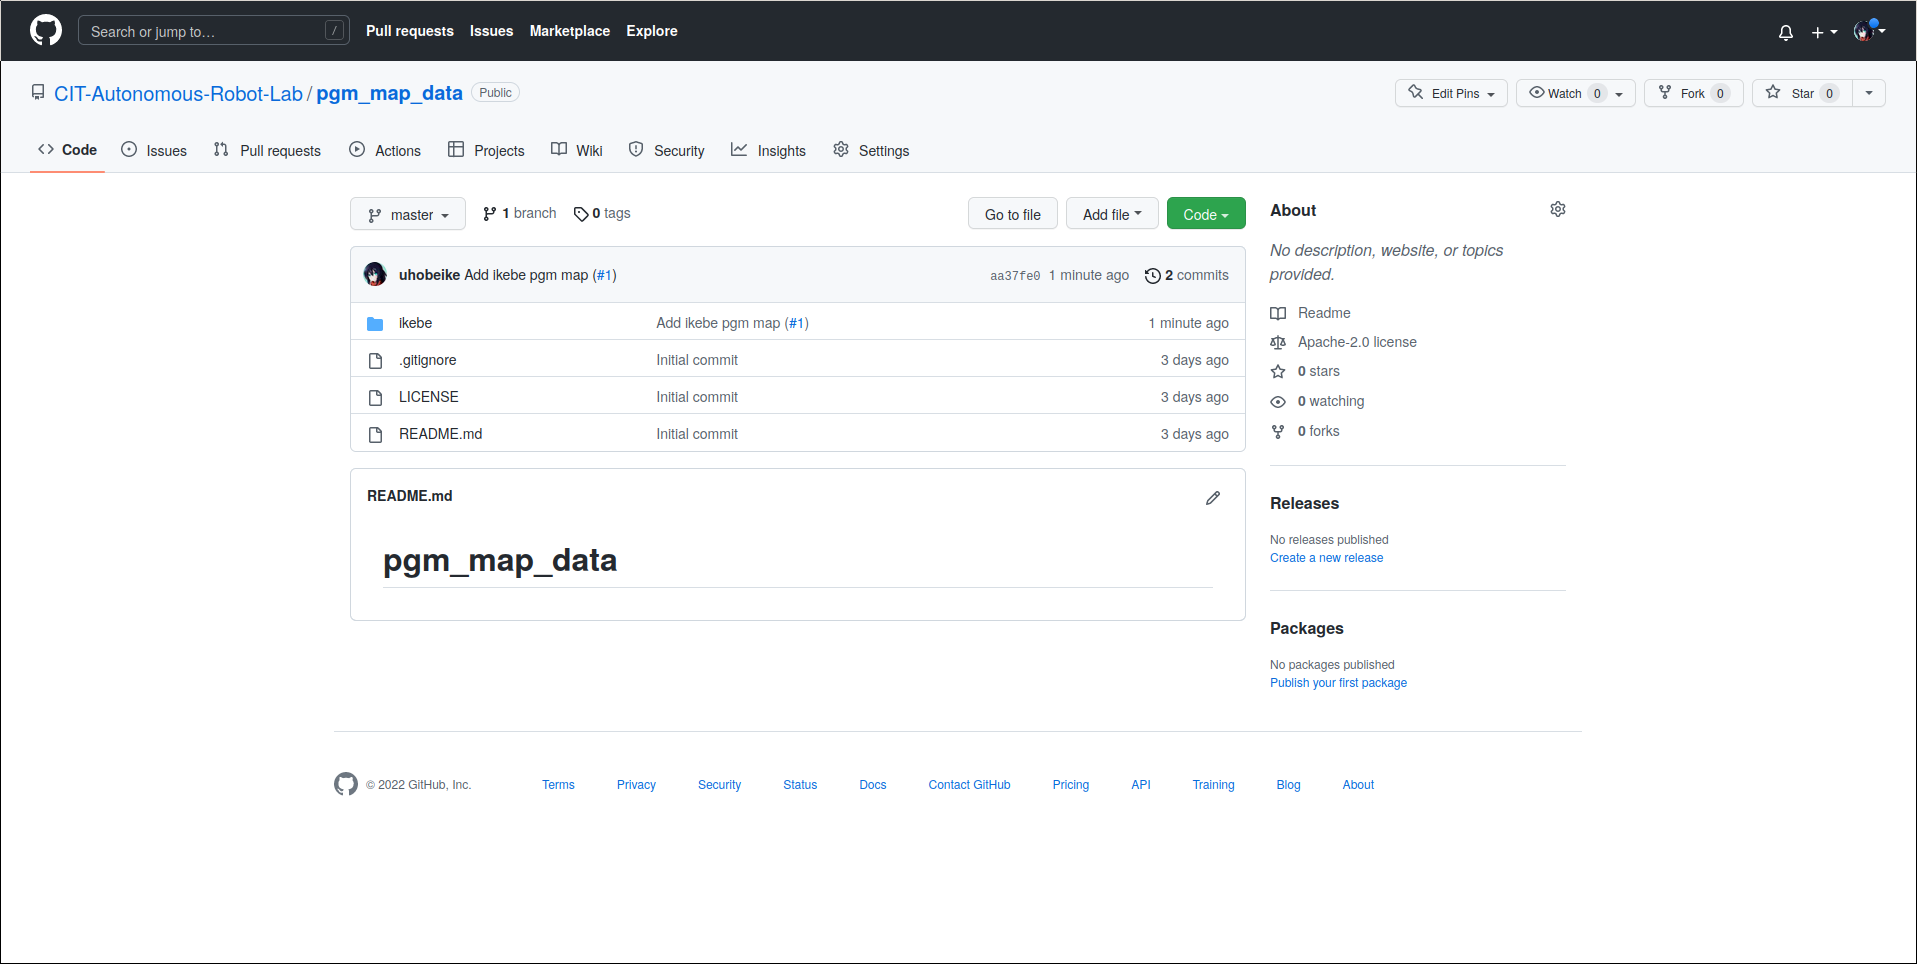The image size is (1917, 964).
Task: Switch to the Pull requests tab
Action: [267, 150]
